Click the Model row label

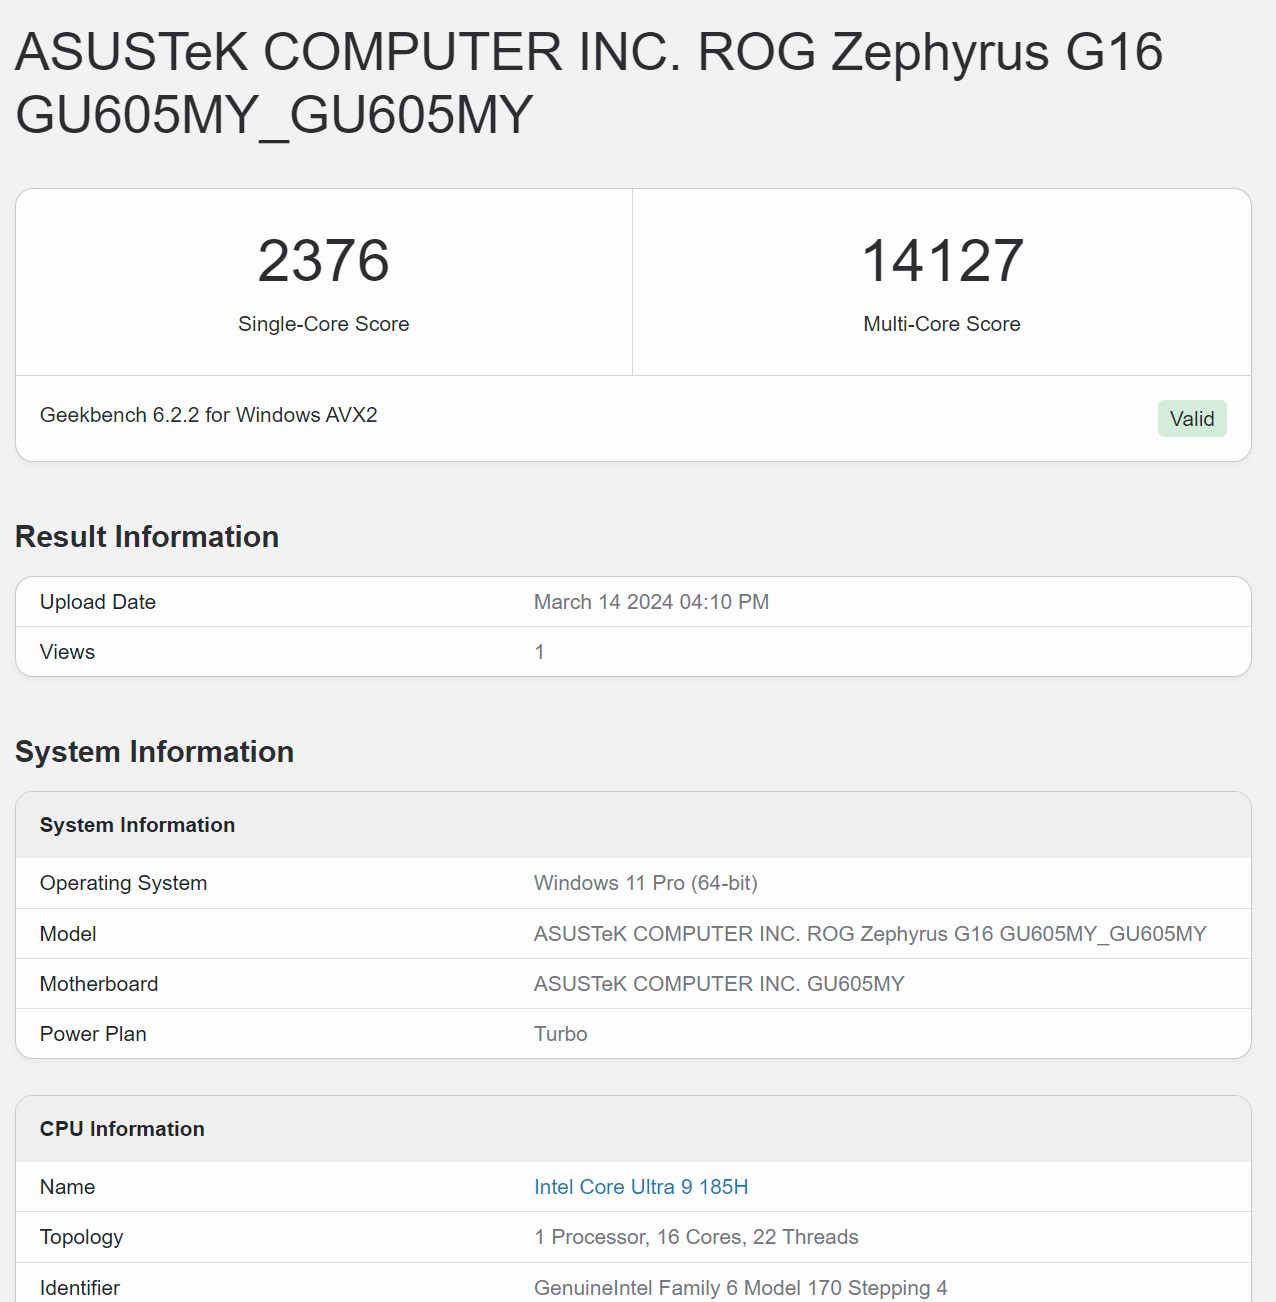[x=68, y=934]
